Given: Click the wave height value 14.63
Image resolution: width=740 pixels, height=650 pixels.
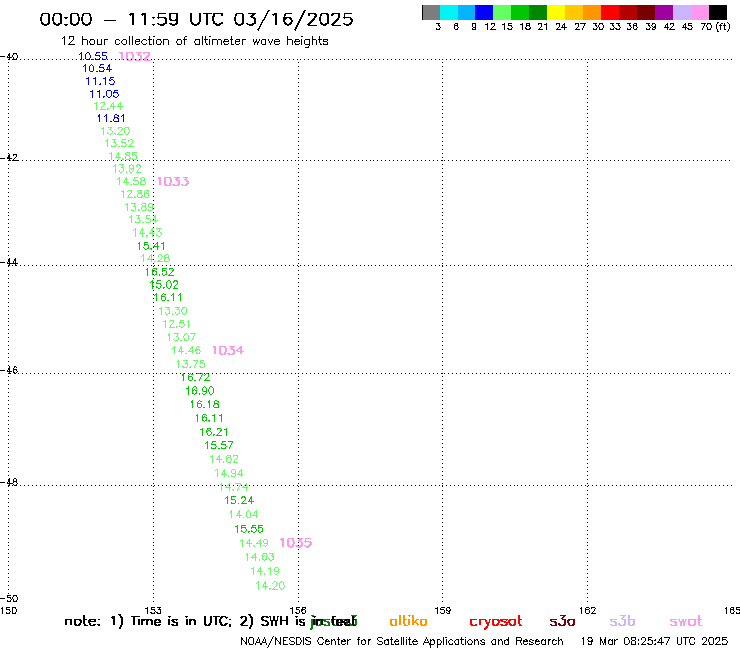Looking at the screenshot, I should [x=260, y=557].
